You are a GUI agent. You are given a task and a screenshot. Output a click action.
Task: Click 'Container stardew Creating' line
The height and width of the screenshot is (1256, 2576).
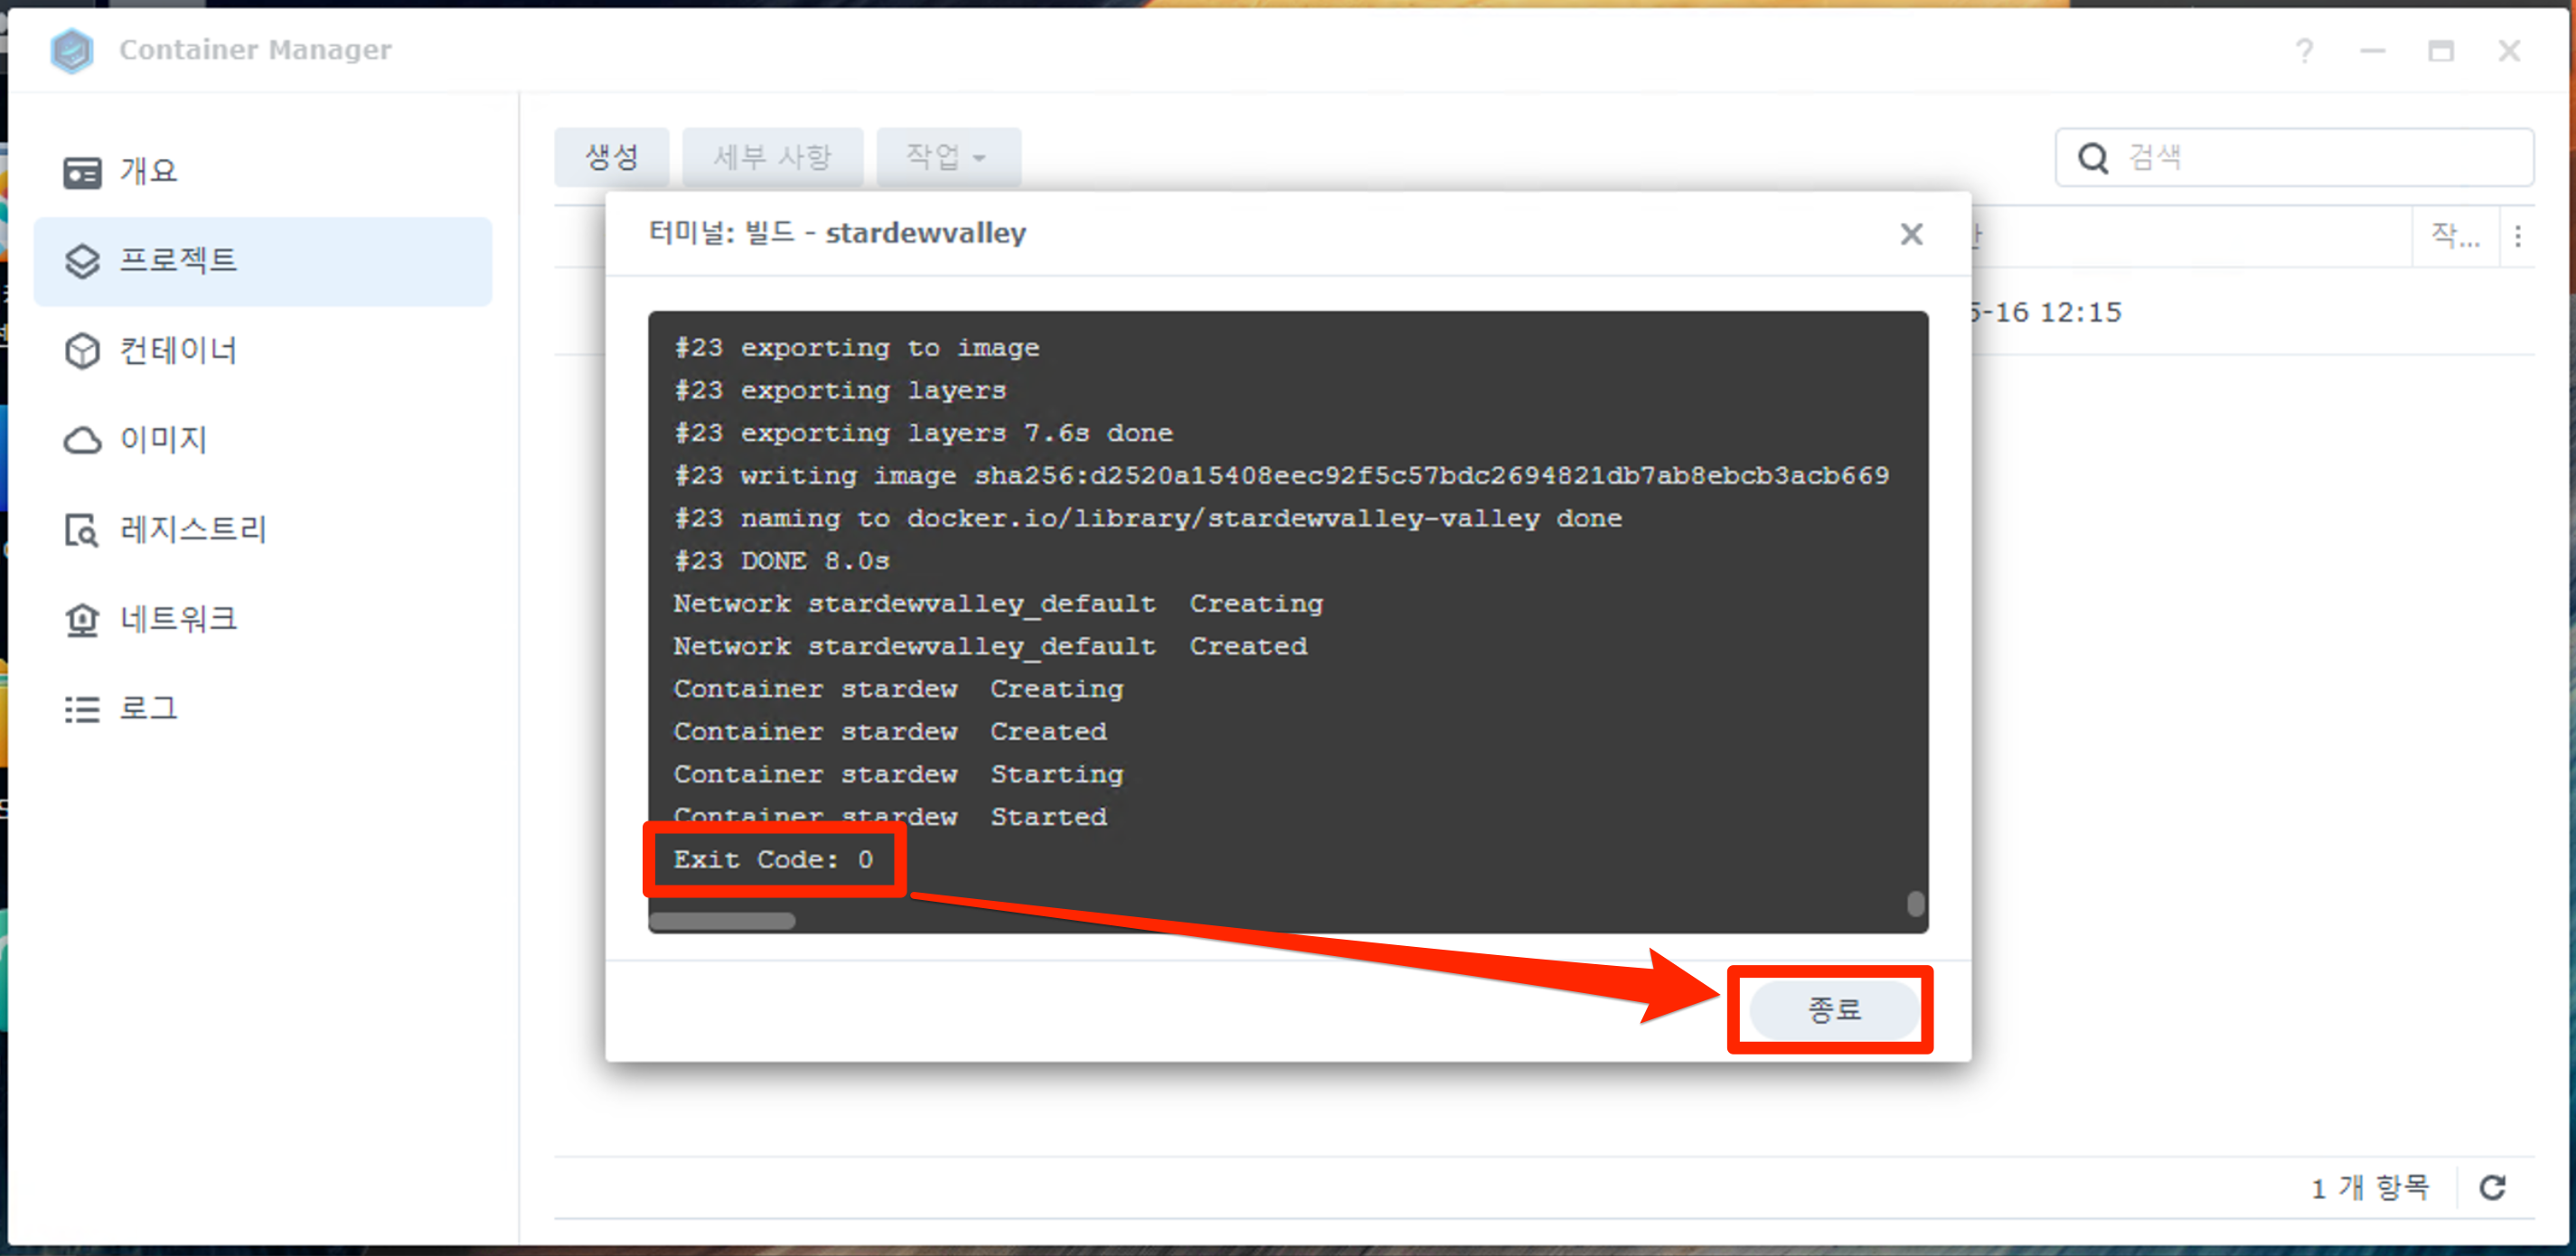pos(898,689)
